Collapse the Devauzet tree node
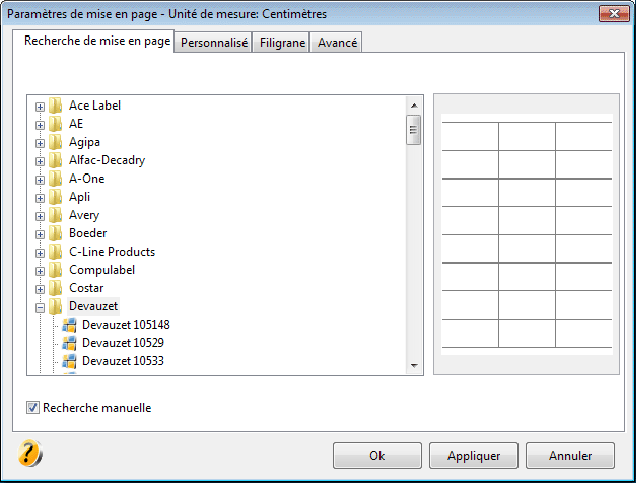 coord(40,308)
